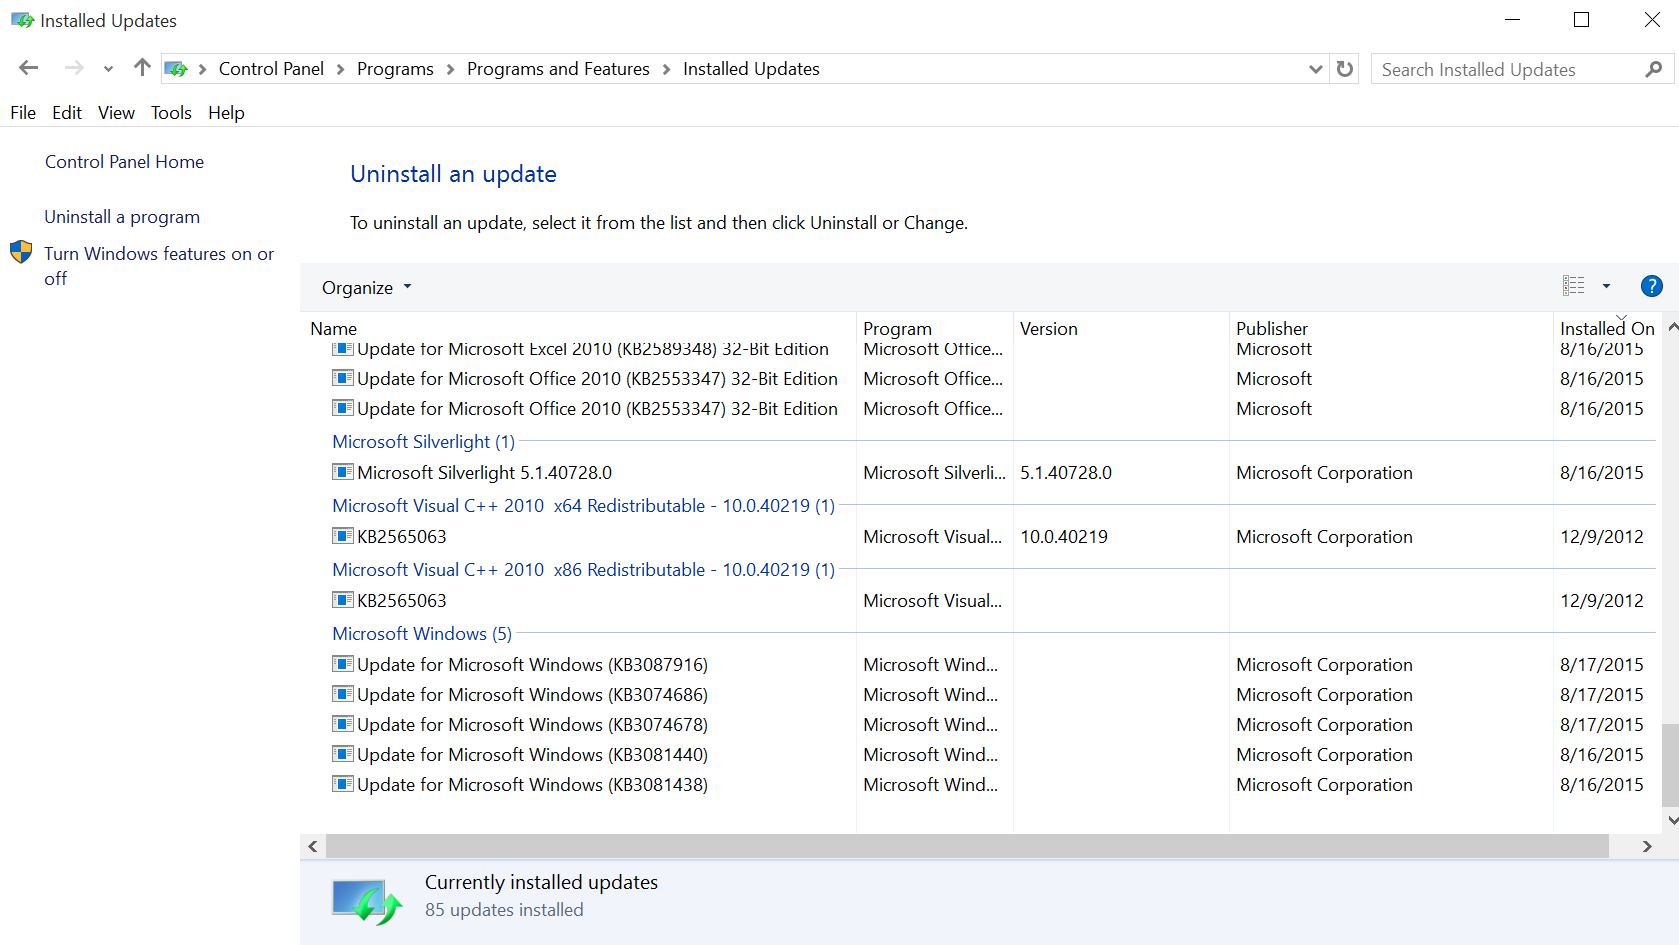Select the KB3087916 update icon
This screenshot has height=945, width=1679.
coord(343,664)
